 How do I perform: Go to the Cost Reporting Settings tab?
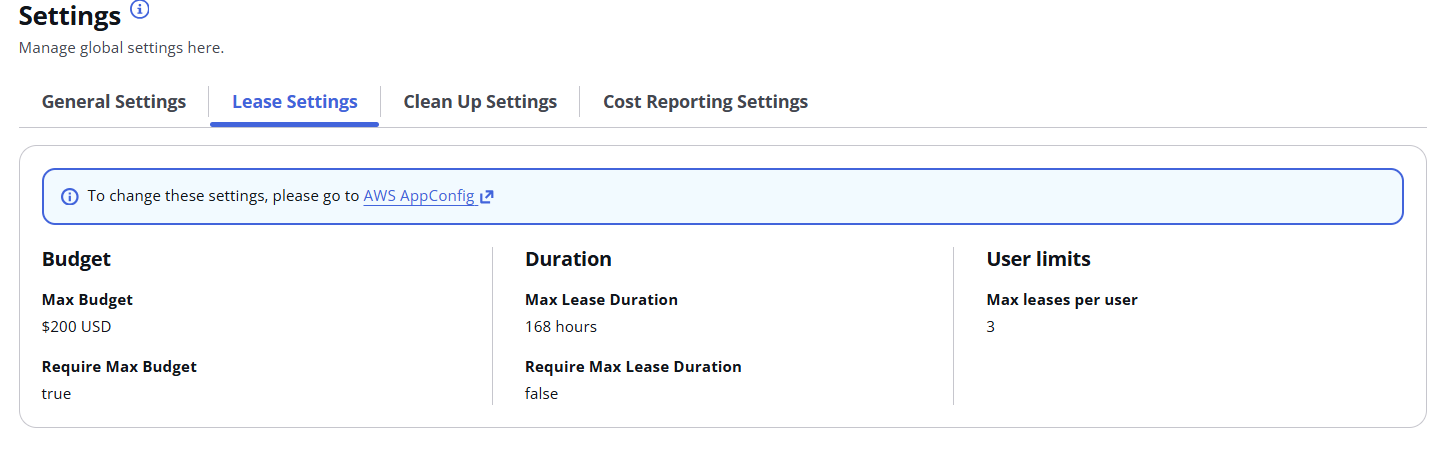705,102
